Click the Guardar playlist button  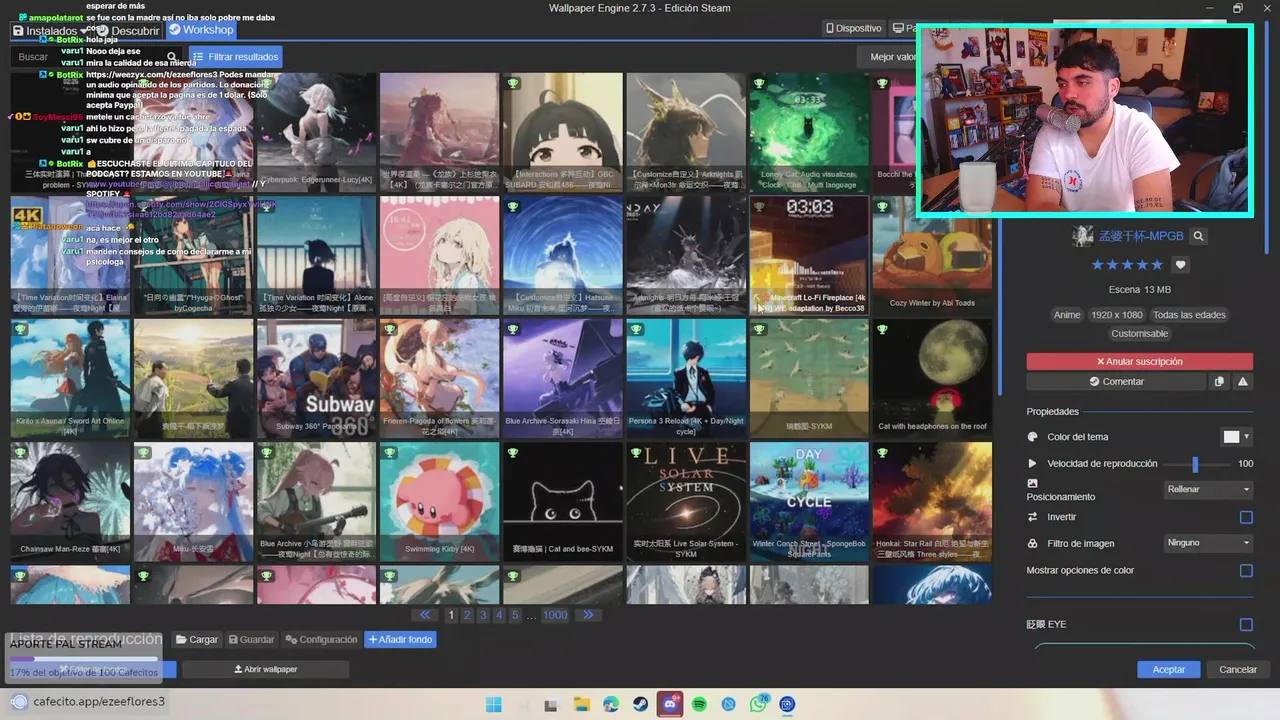[x=251, y=639]
